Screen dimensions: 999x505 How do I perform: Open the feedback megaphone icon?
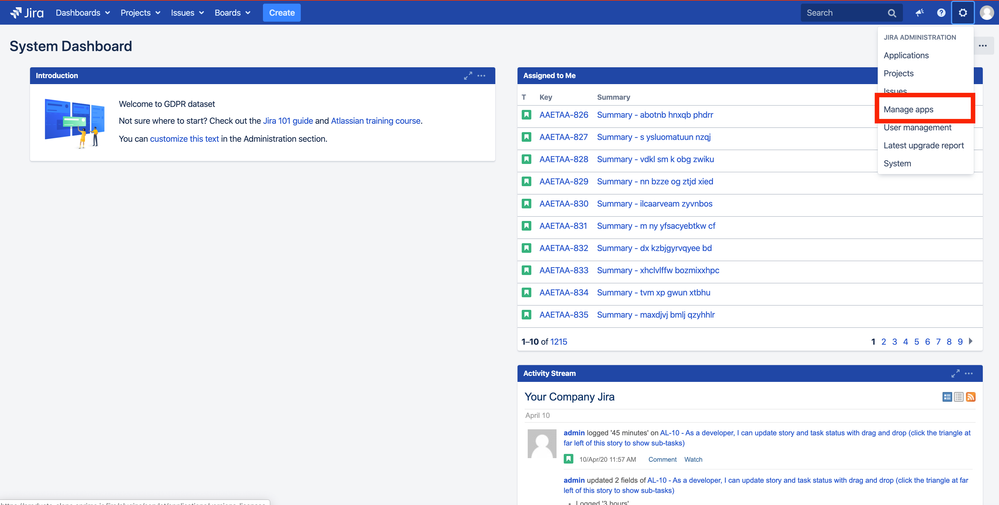pos(920,13)
